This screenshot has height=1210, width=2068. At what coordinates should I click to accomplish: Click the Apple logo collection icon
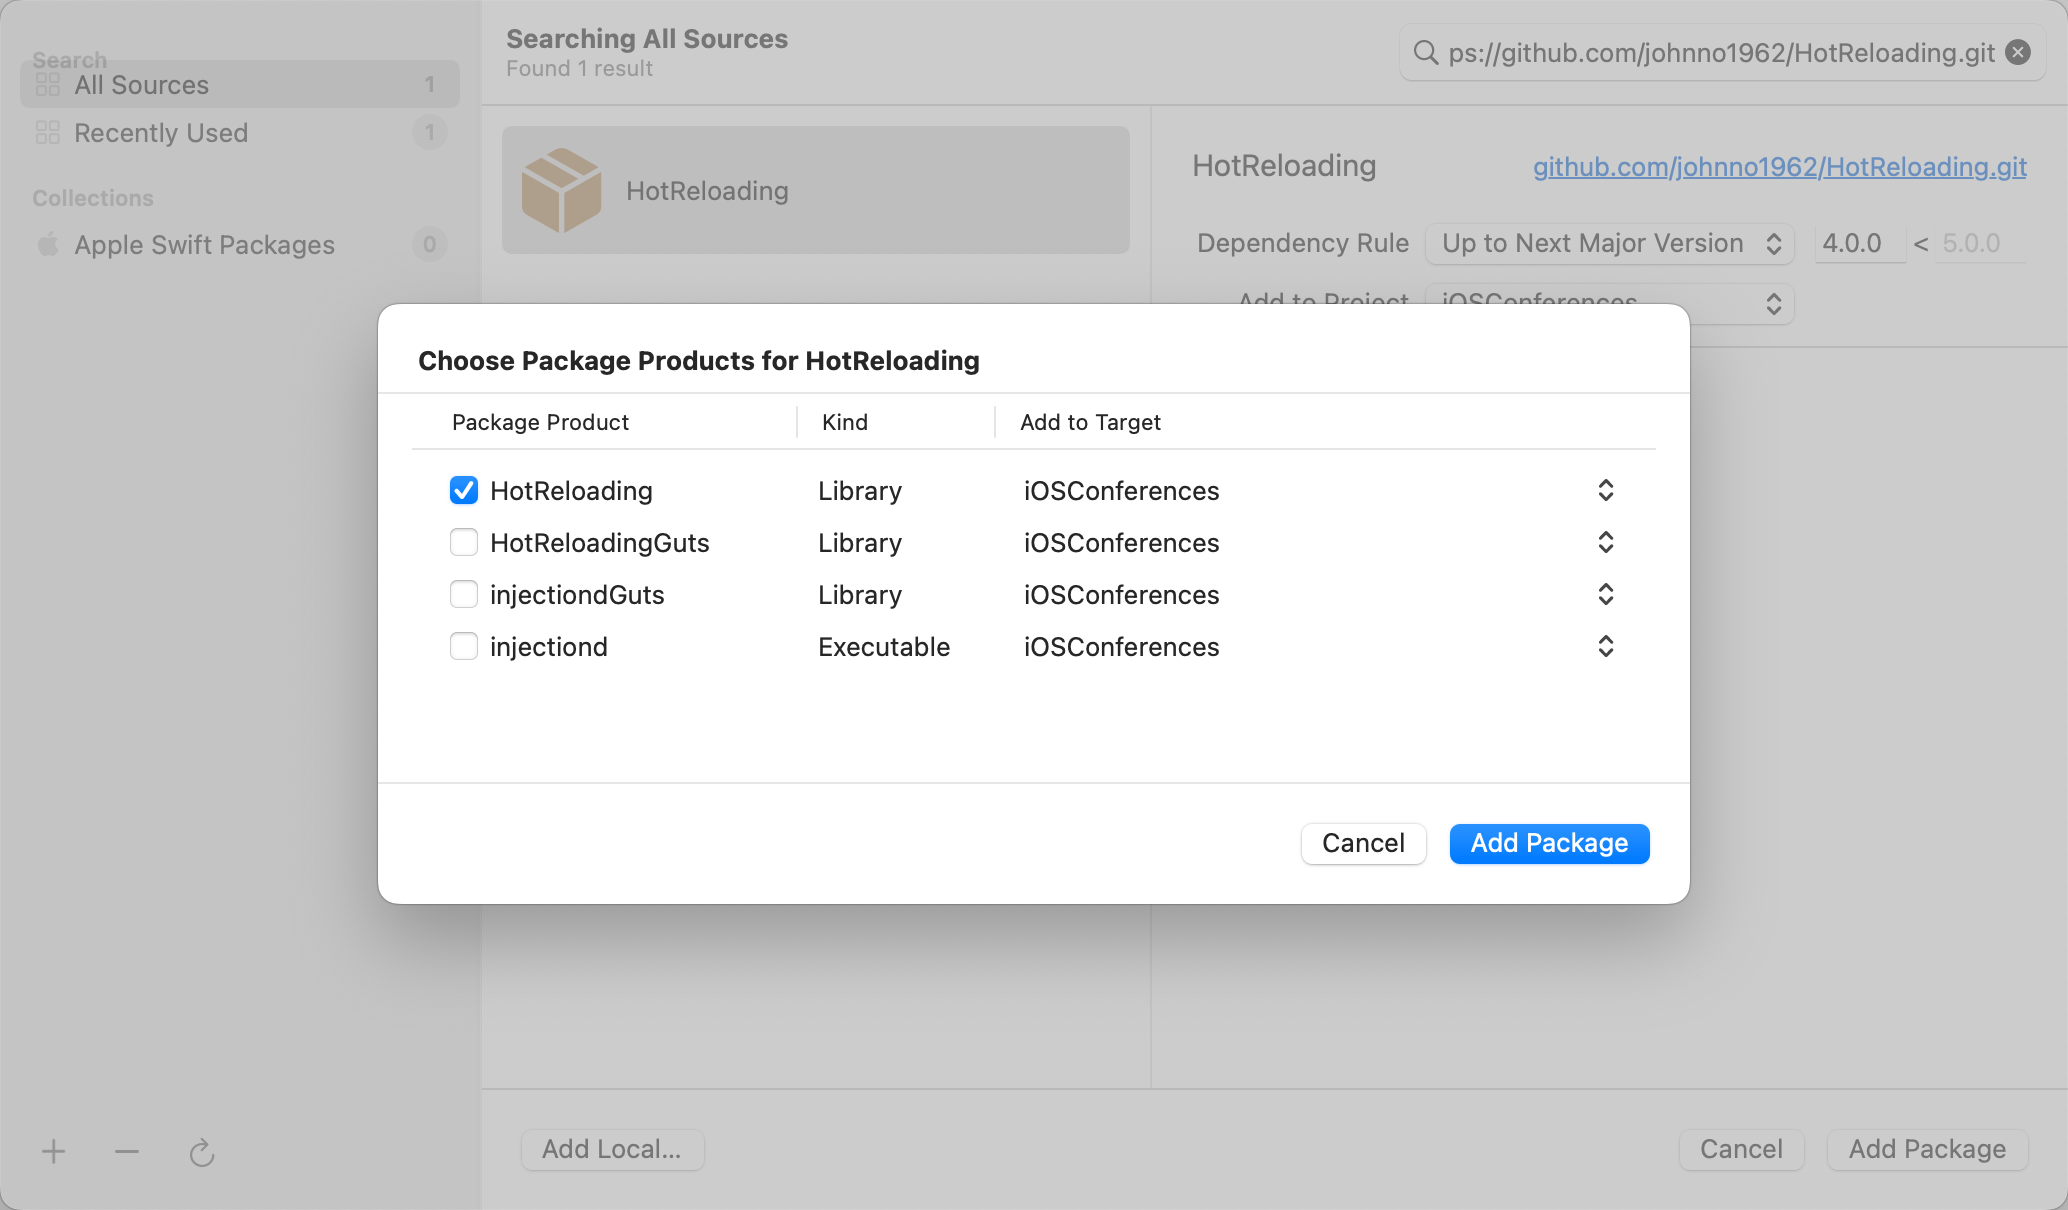click(48, 244)
